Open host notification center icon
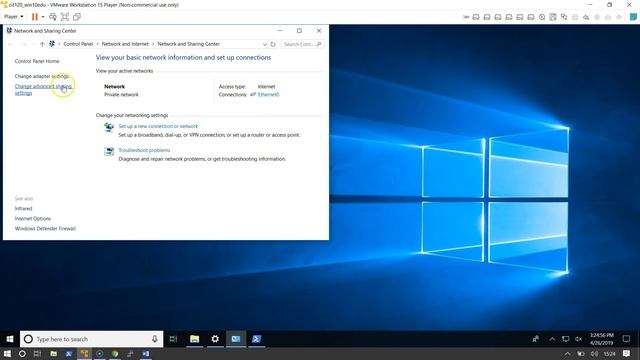Viewport: 640px width, 360px height. click(x=627, y=353)
